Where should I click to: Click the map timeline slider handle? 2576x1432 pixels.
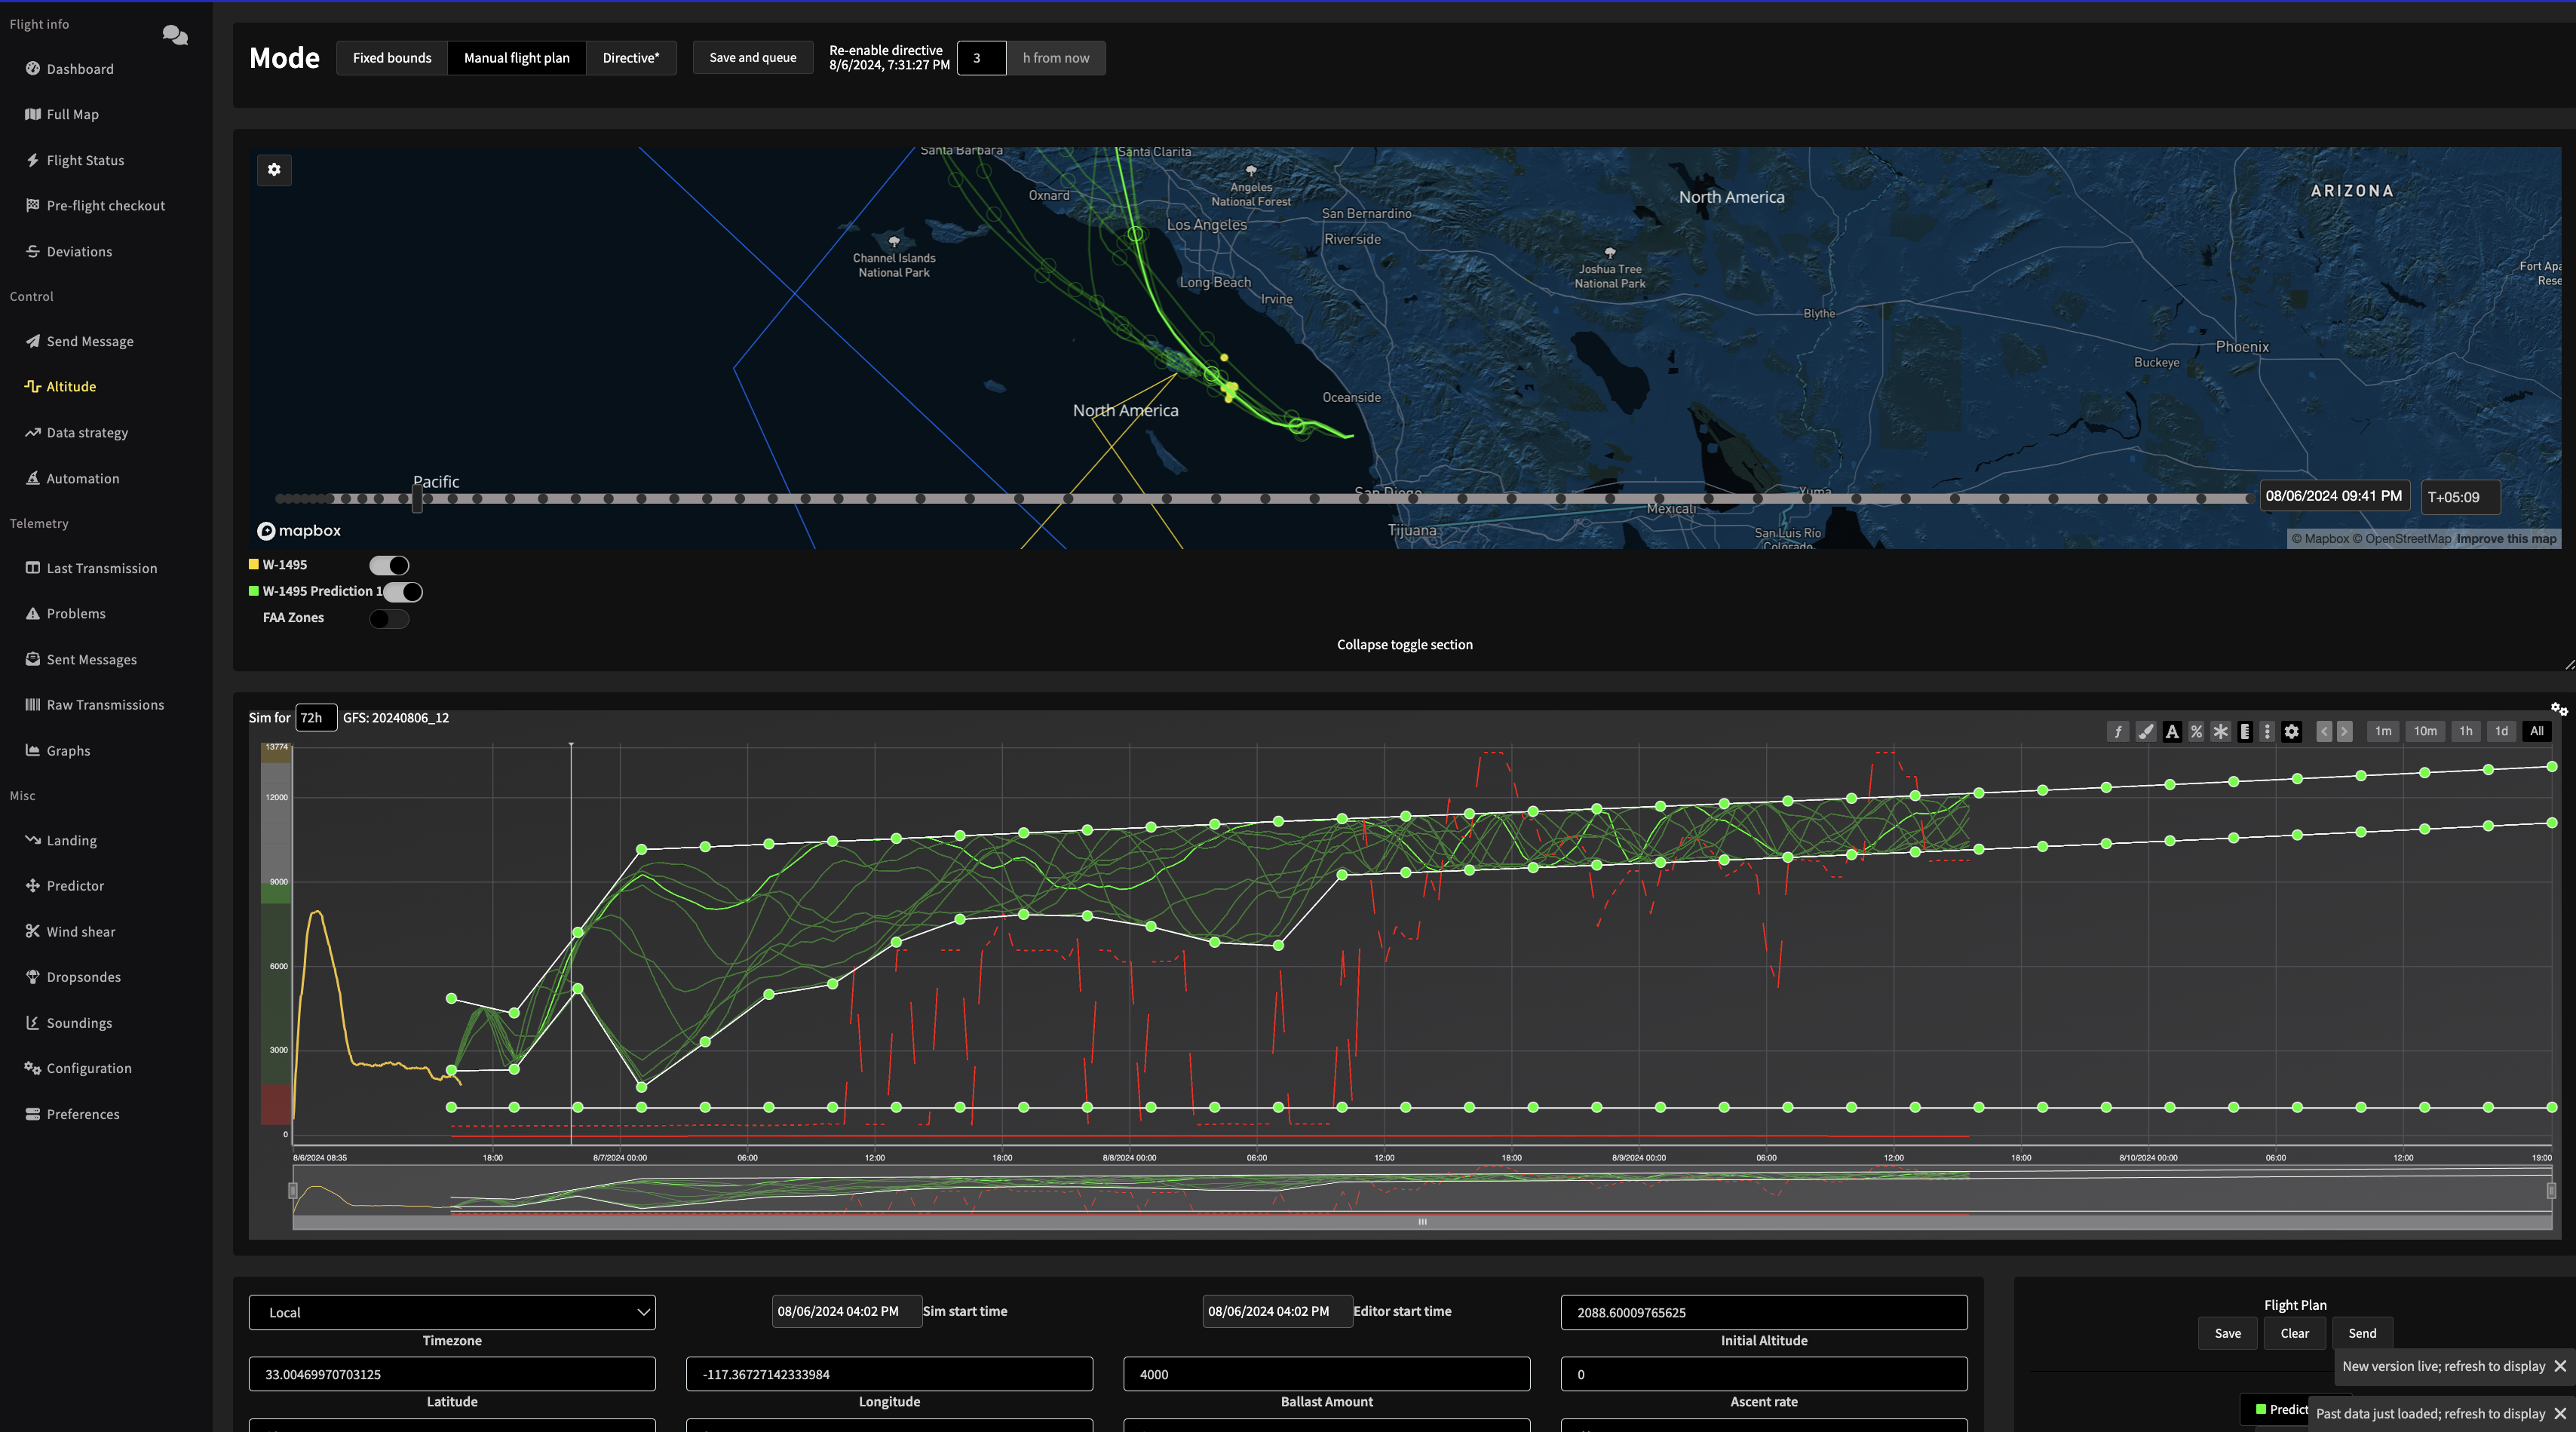tap(417, 498)
